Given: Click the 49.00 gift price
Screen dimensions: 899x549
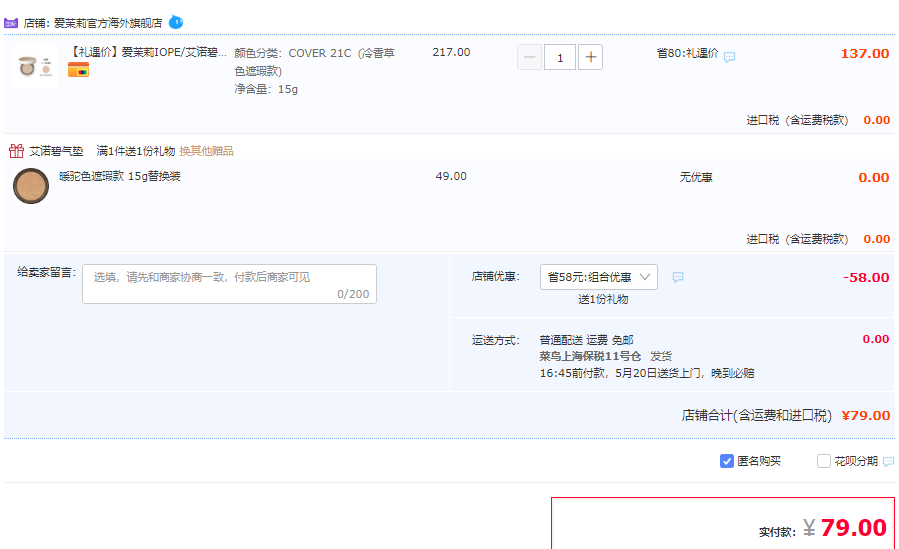Looking at the screenshot, I should 451,177.
